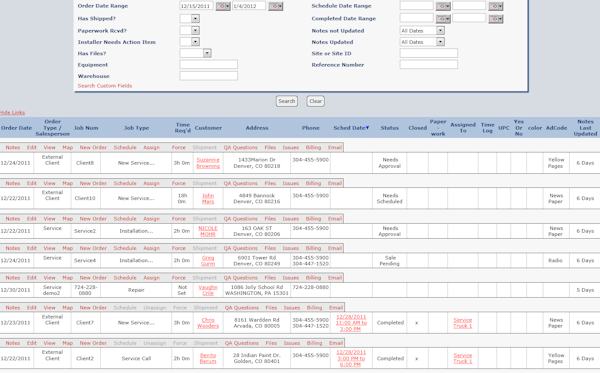Open calendar picker for Schedule Date Range end

(496, 6)
